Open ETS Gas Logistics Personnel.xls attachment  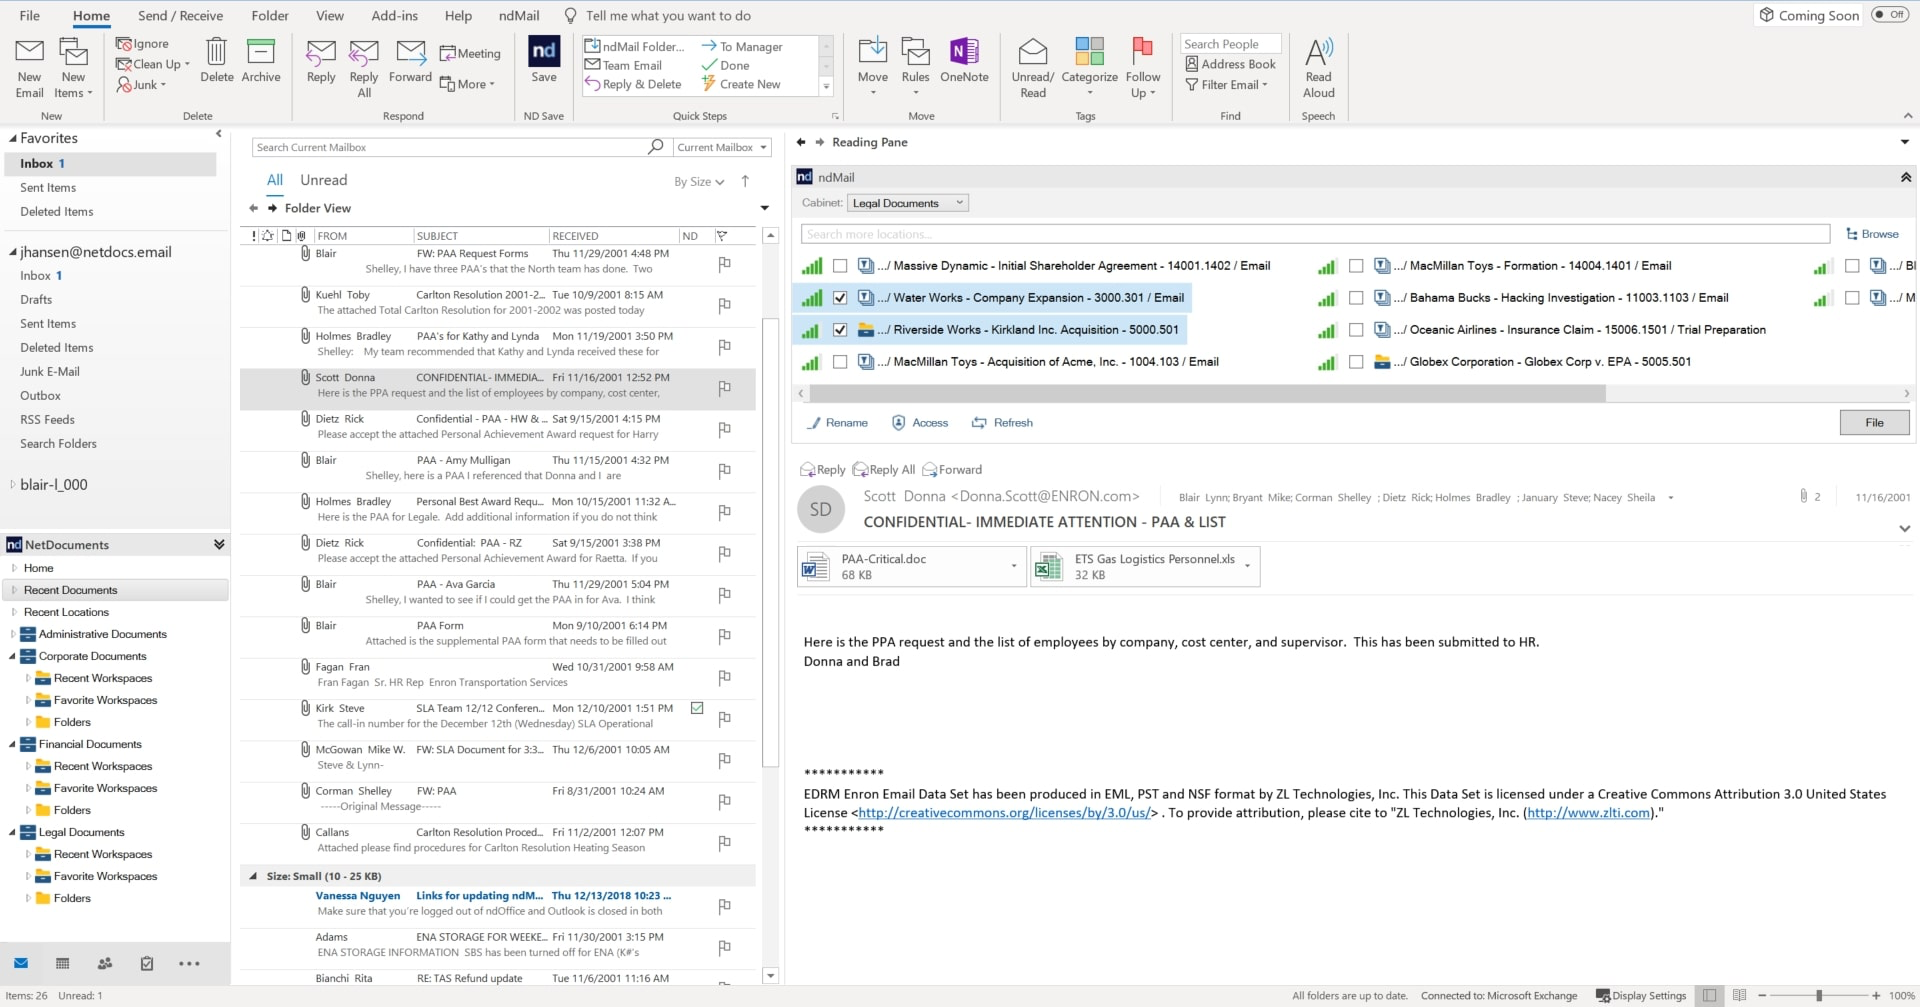tap(1146, 566)
